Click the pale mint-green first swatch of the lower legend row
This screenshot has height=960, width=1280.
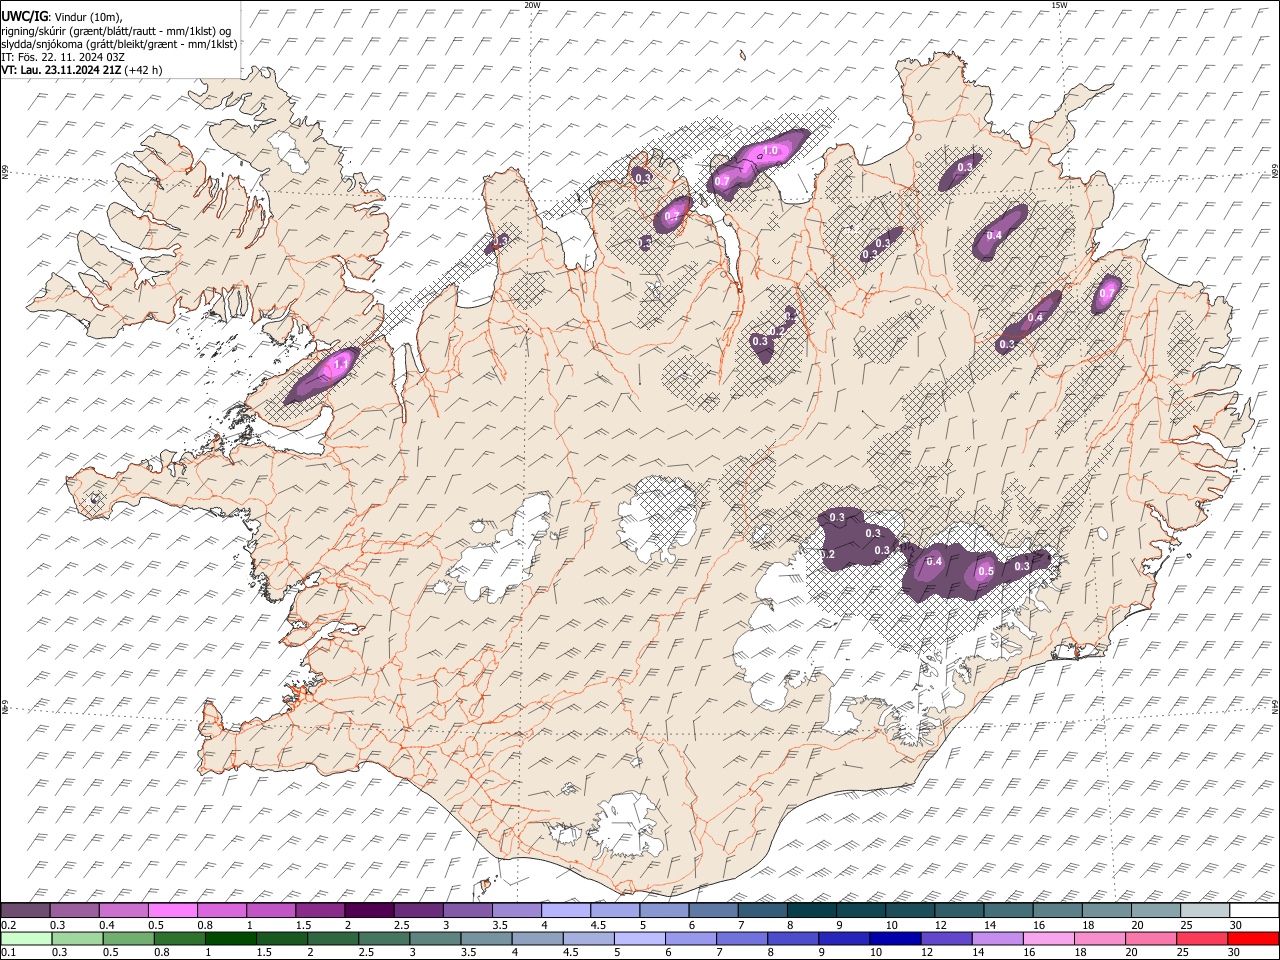click(x=26, y=939)
